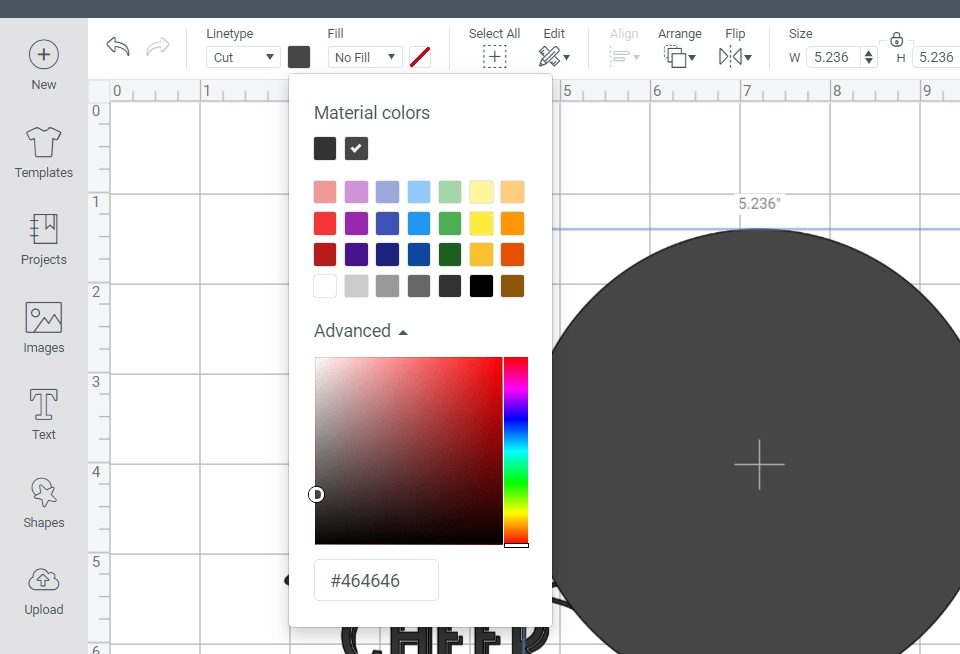Open the Projects notebook icon
Image resolution: width=960 pixels, height=654 pixels.
pos(43,229)
